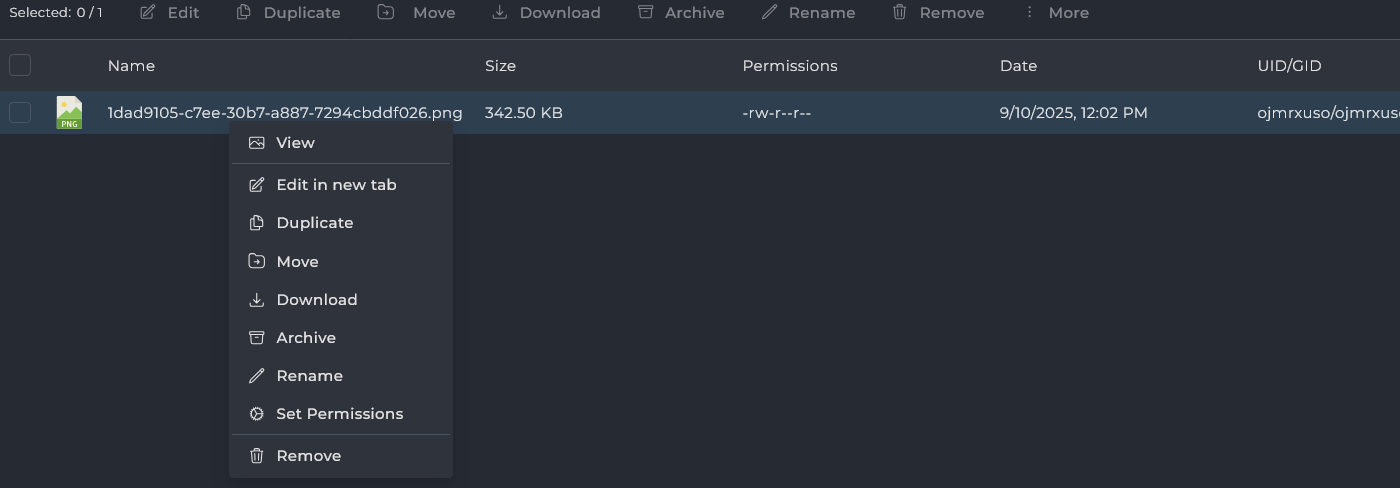Click the Remove button in top toolbar
1400x488 pixels.
pyautogui.click(x=938, y=13)
